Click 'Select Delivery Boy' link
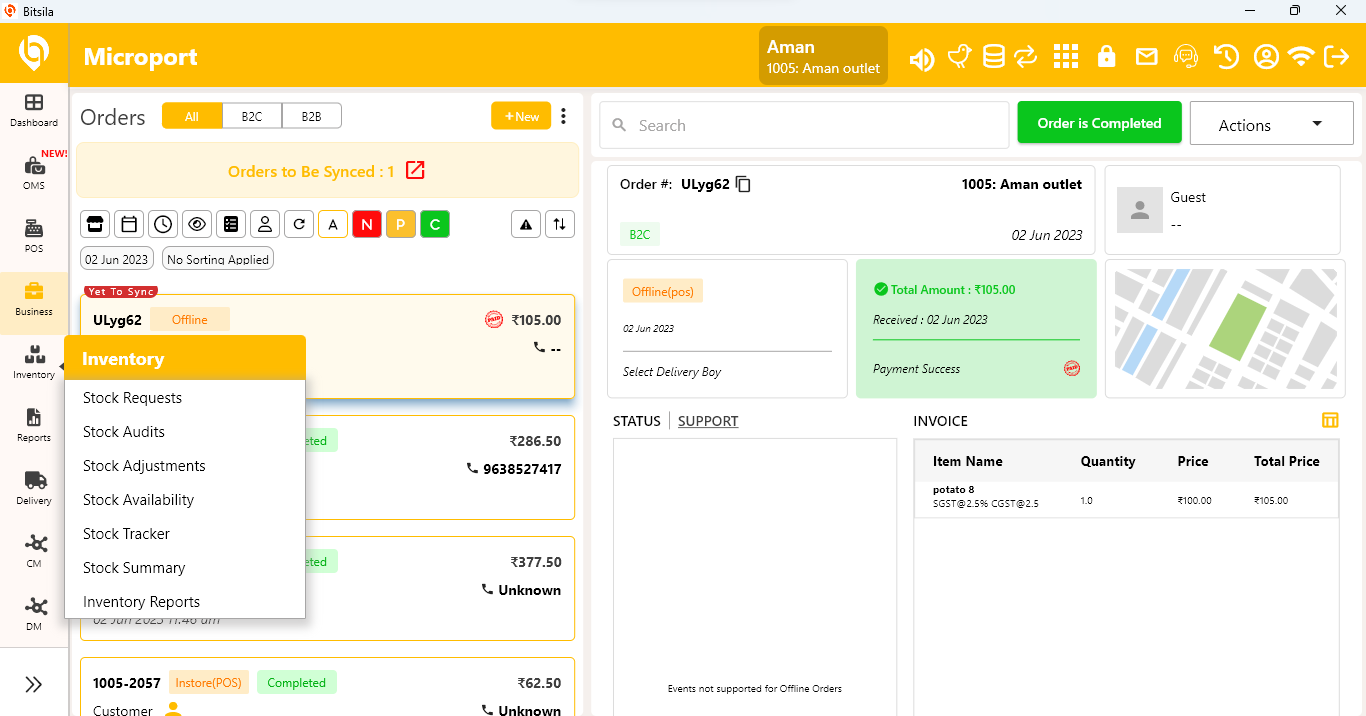This screenshot has height=716, width=1366. click(672, 372)
